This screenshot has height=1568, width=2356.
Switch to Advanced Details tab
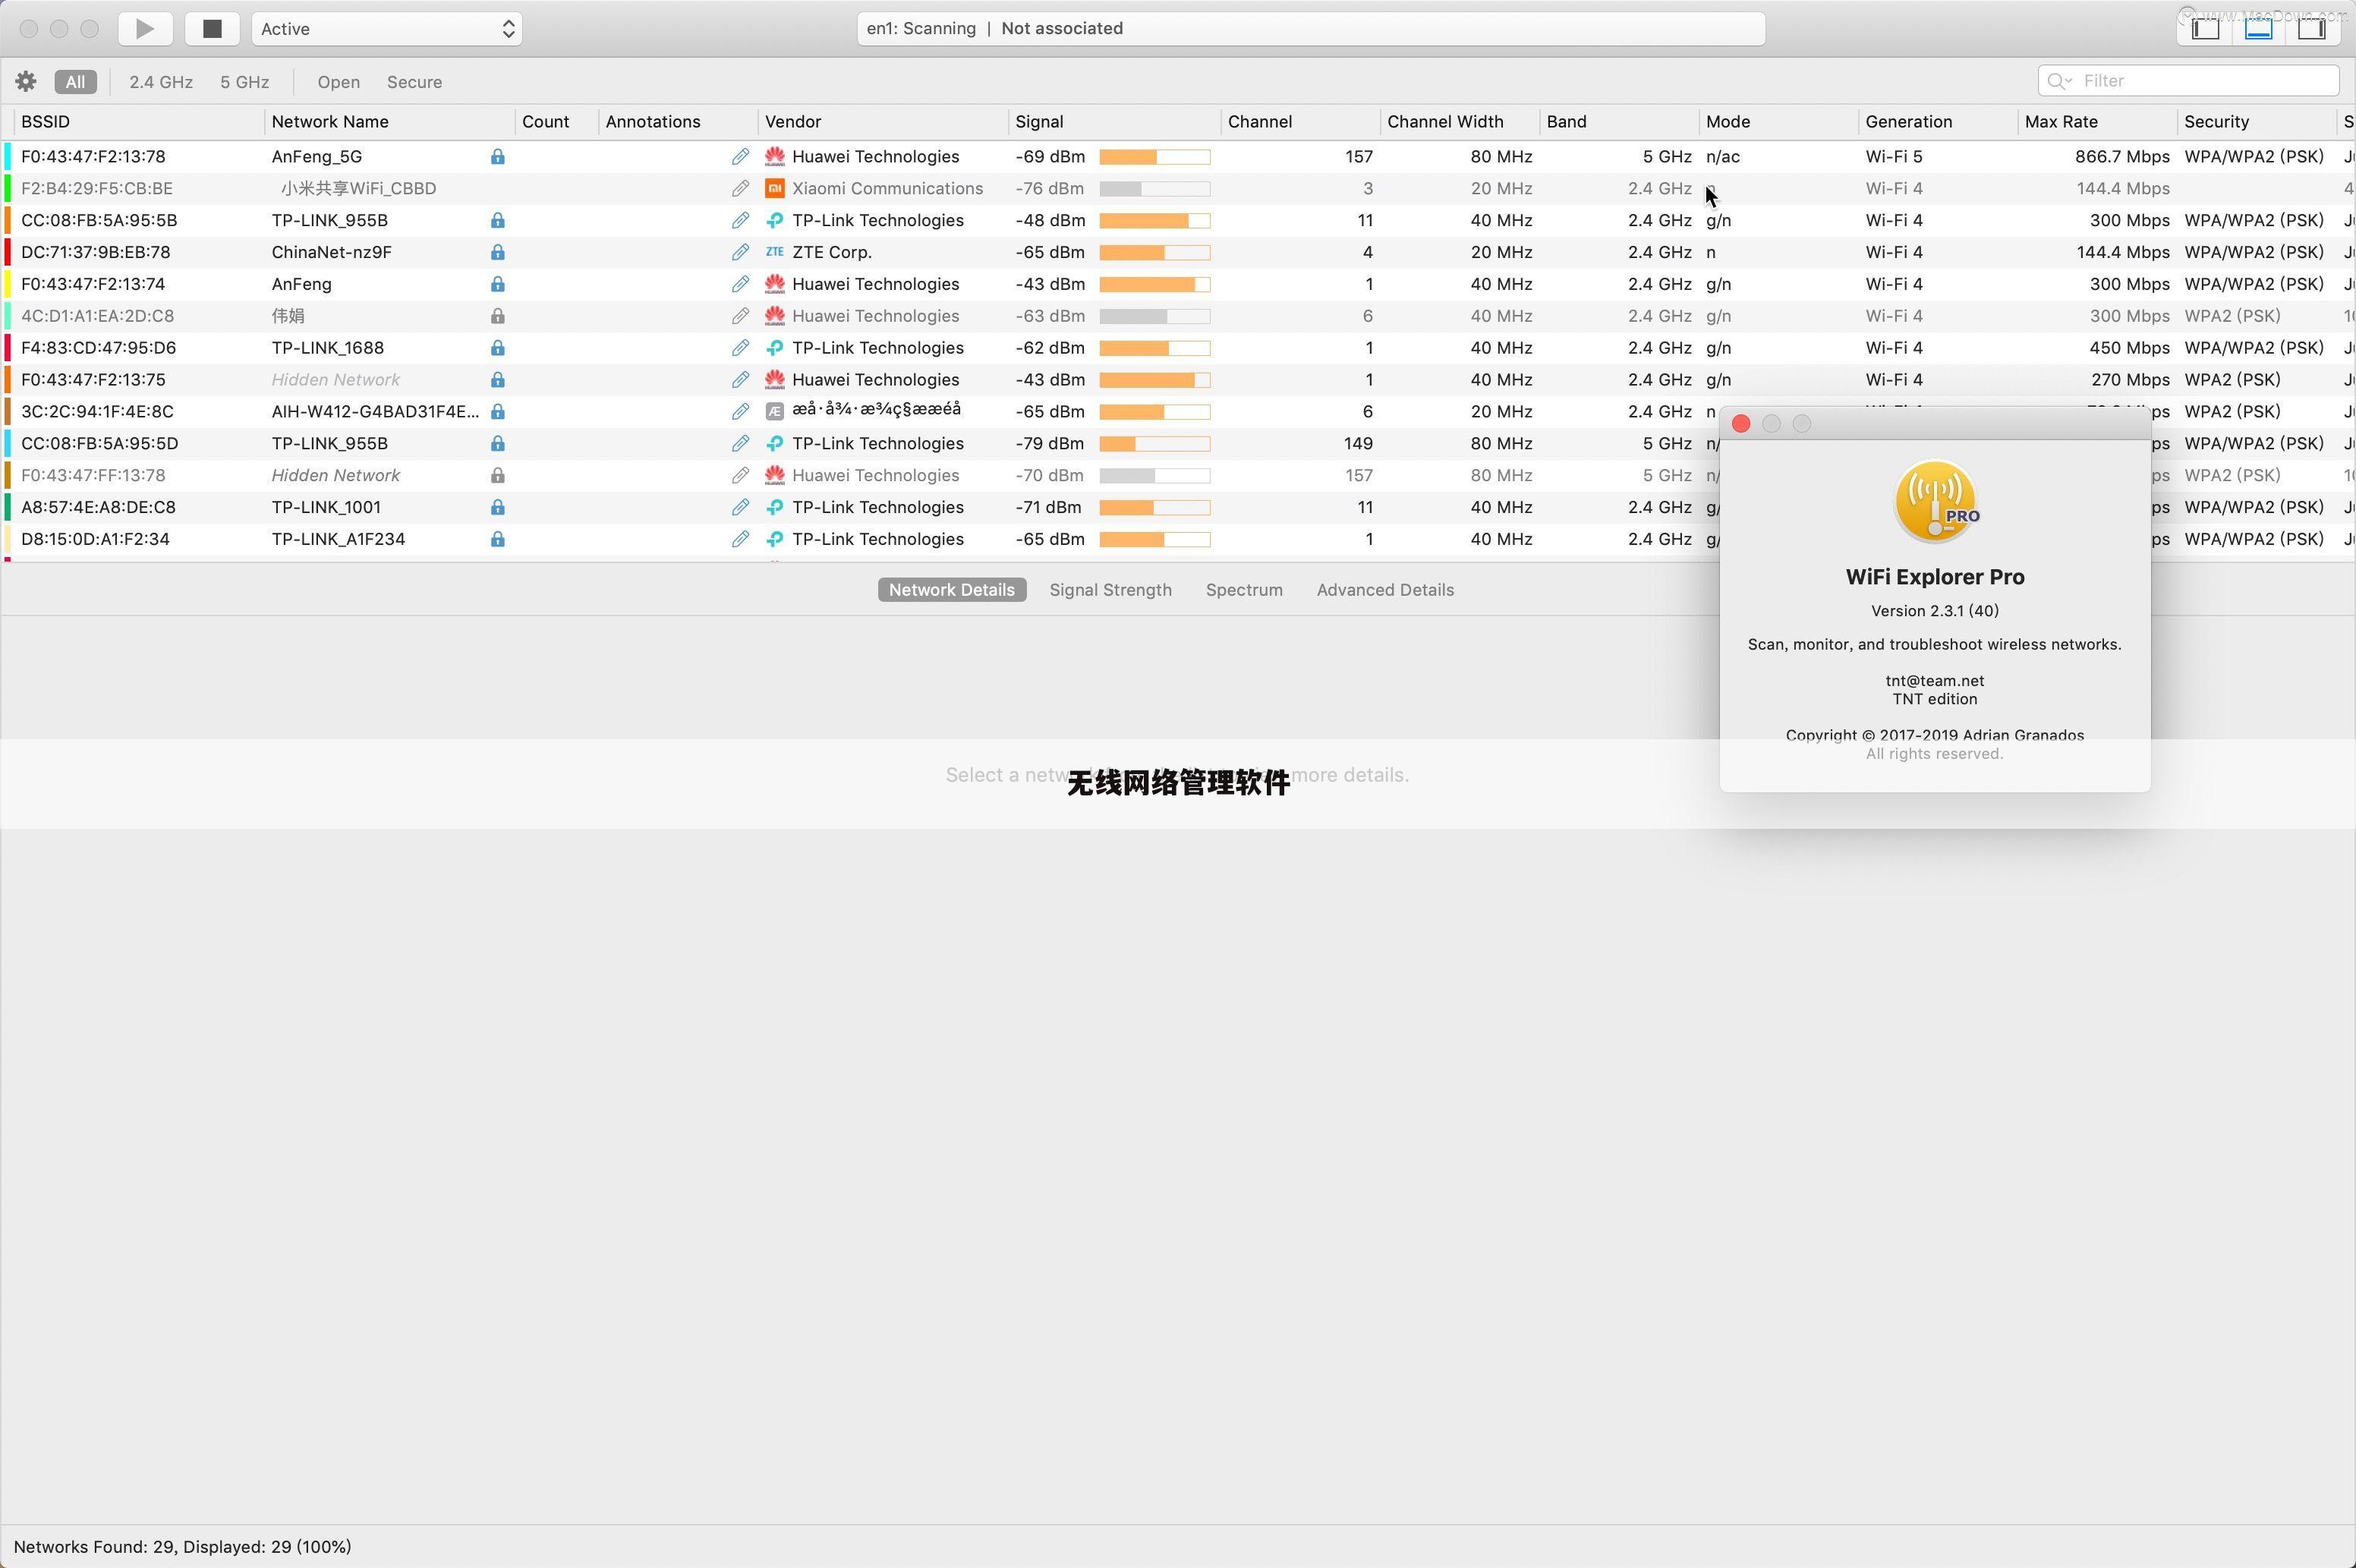(1385, 589)
